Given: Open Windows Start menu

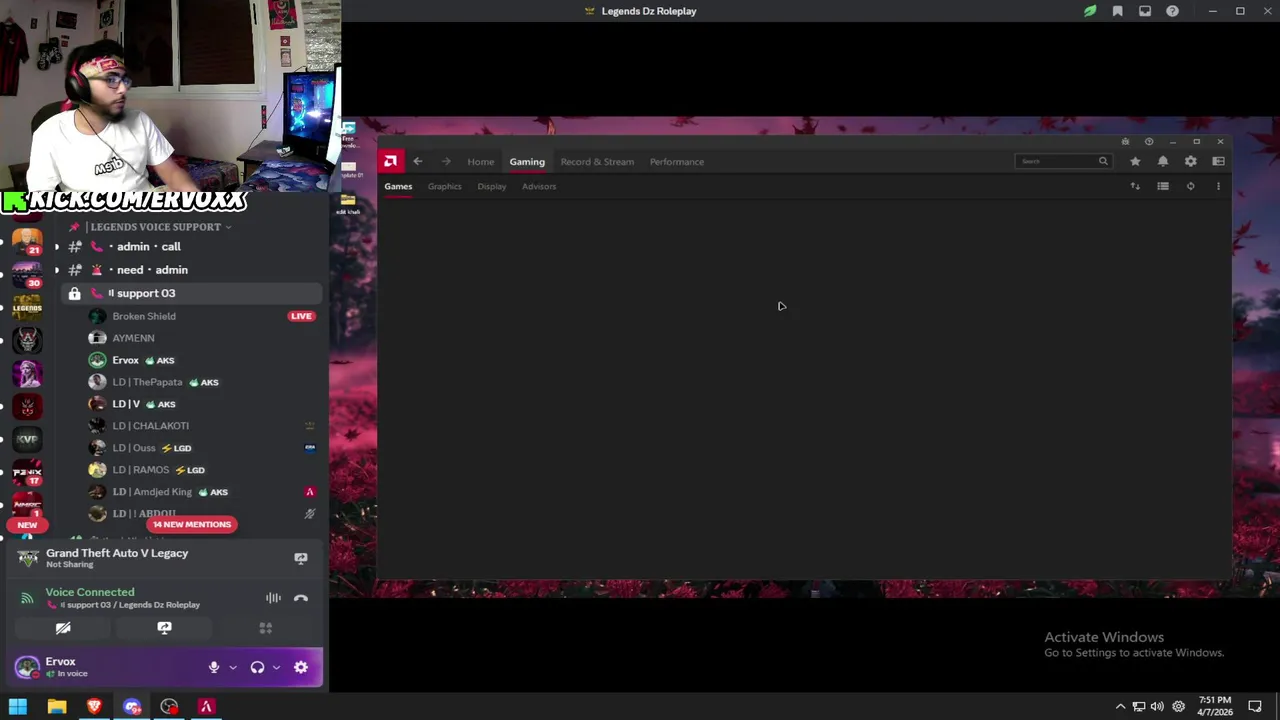Looking at the screenshot, I should [18, 707].
